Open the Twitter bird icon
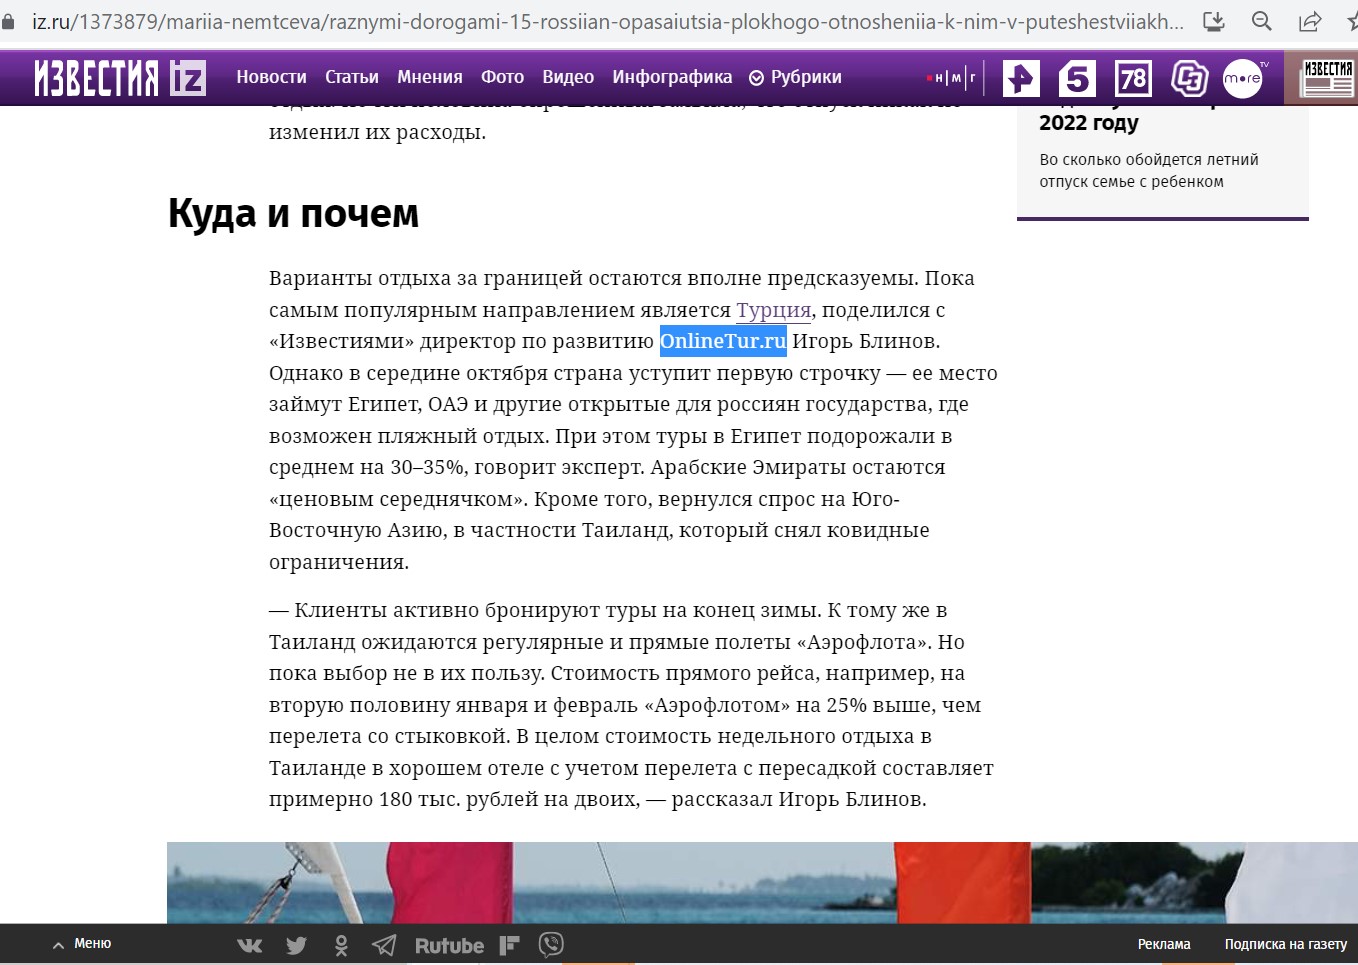The width and height of the screenshot is (1358, 965). coord(296,945)
